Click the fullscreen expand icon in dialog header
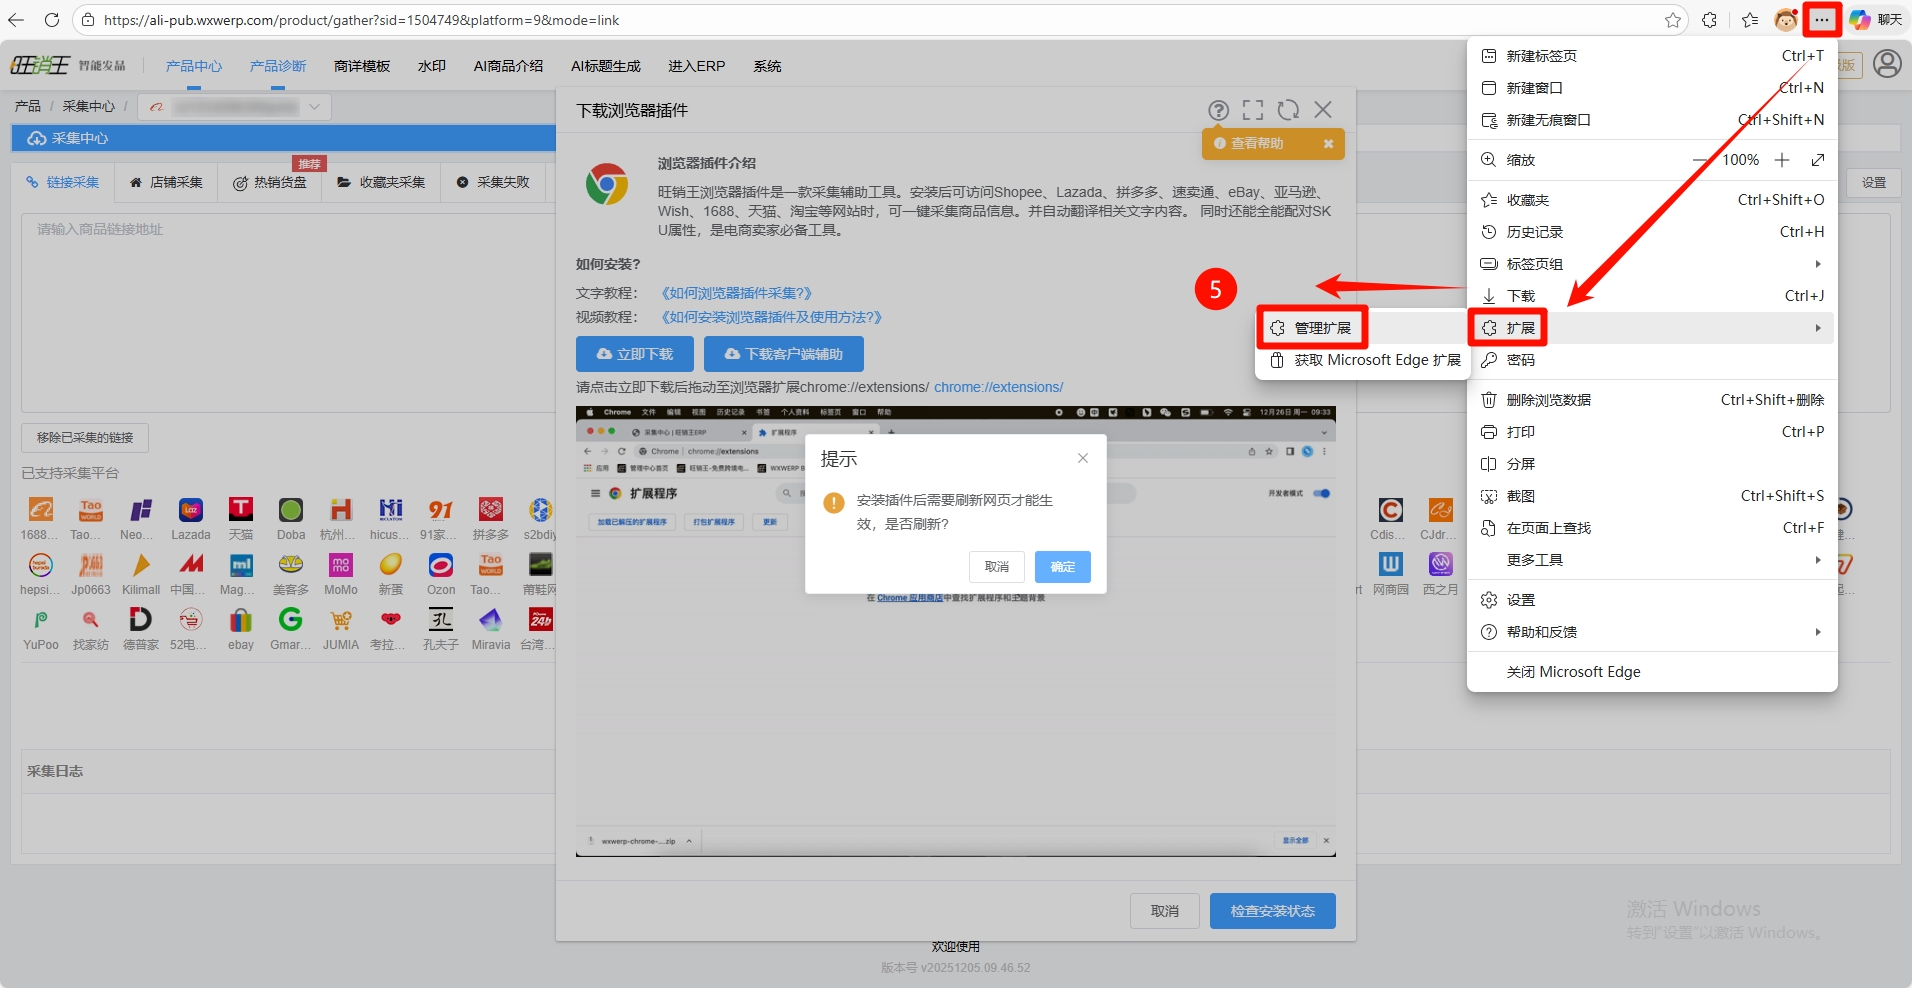This screenshot has height=988, width=1912. pyautogui.click(x=1253, y=110)
